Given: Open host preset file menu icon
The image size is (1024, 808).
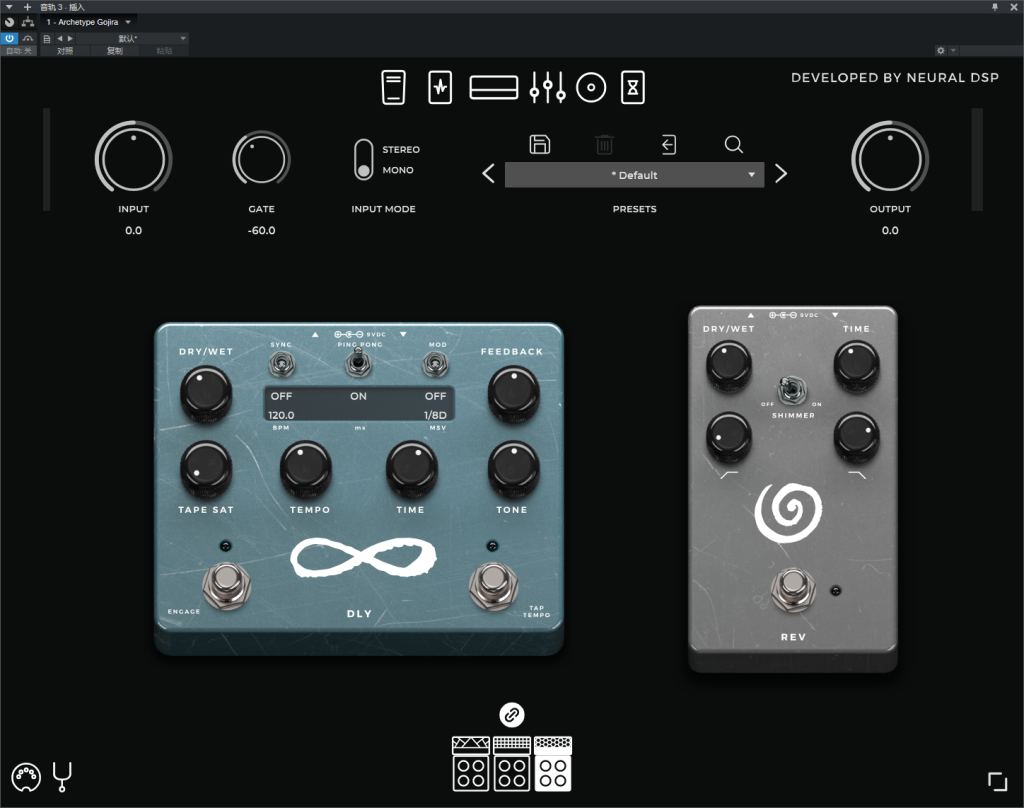Looking at the screenshot, I should [x=47, y=39].
